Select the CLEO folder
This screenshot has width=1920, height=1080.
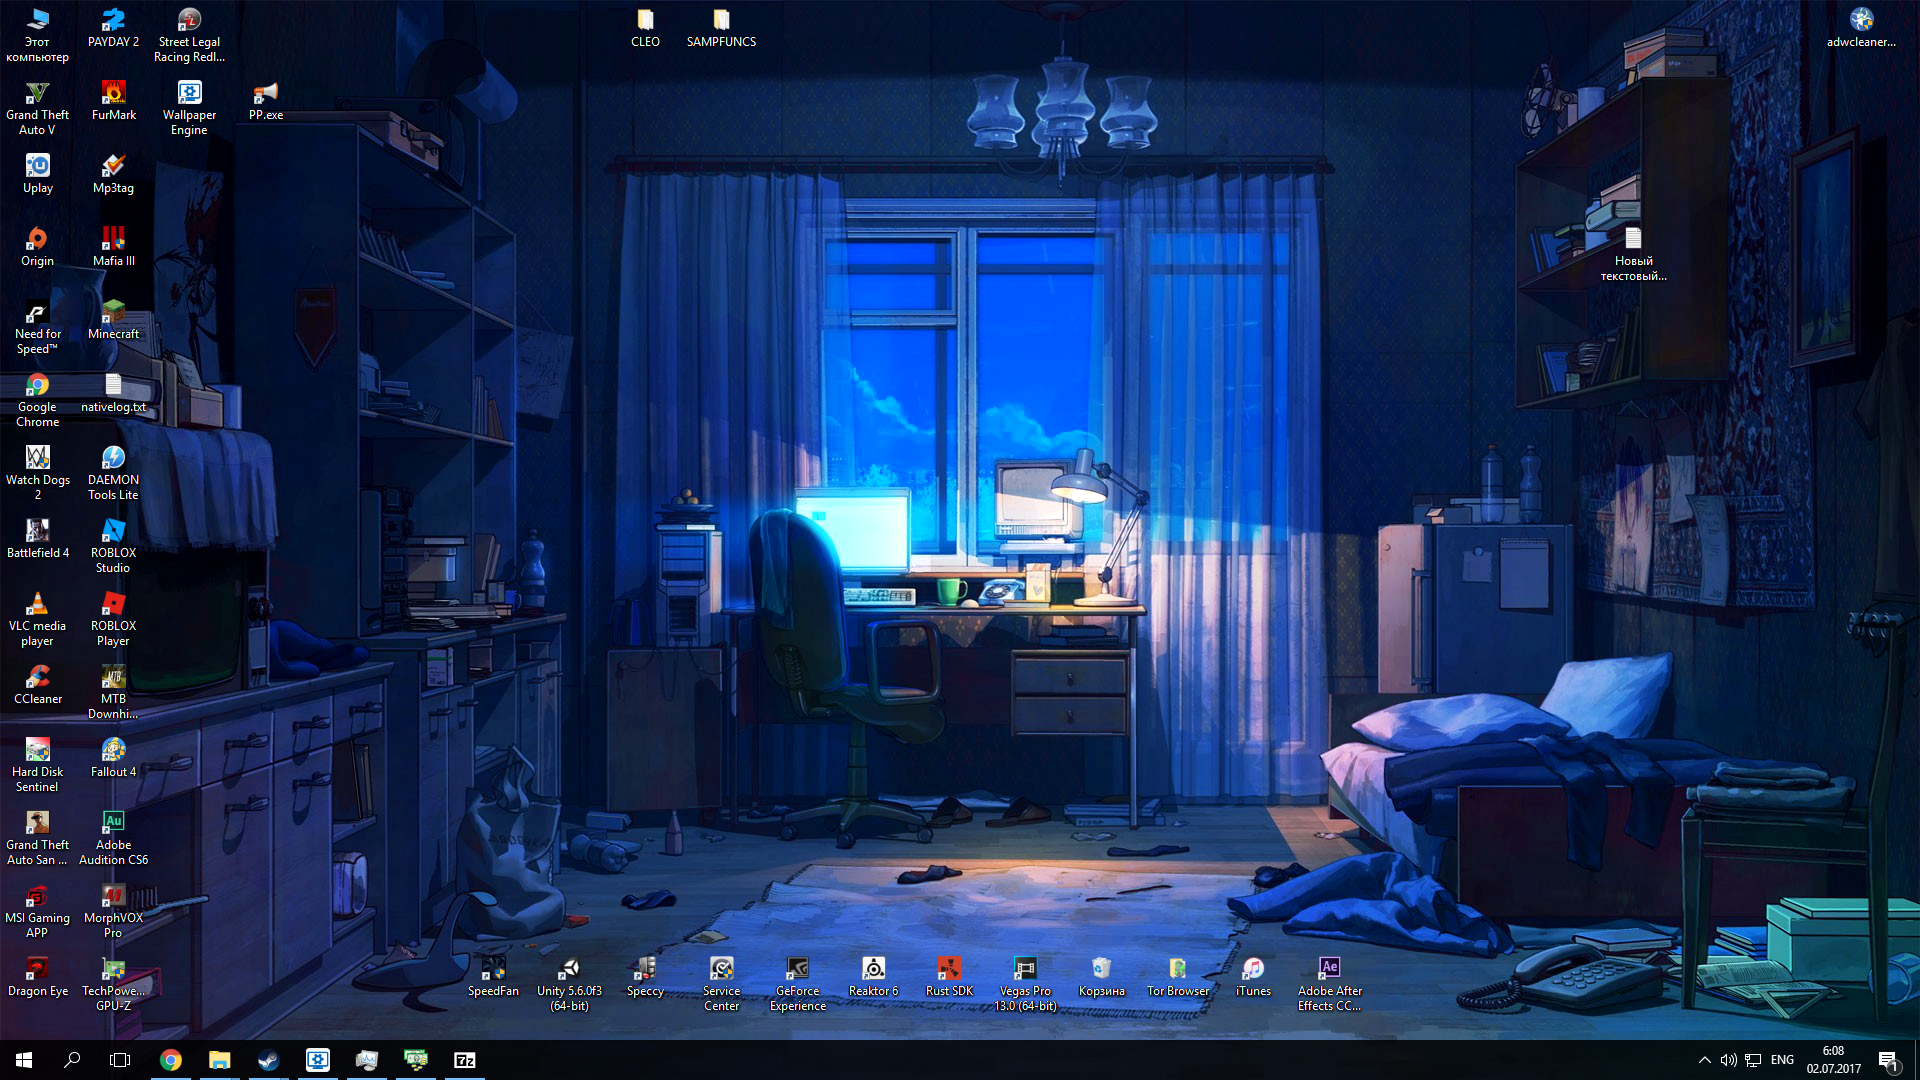pos(645,28)
